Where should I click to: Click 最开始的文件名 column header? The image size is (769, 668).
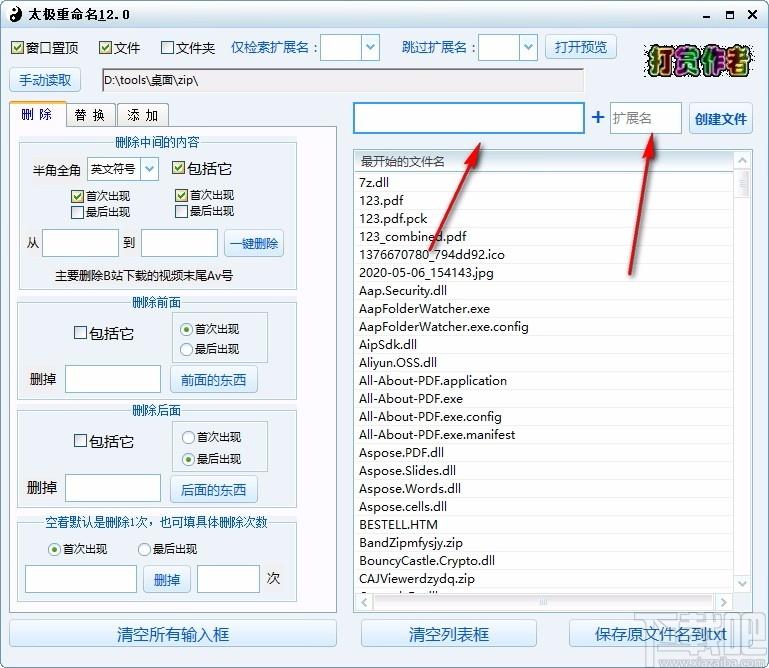pos(544,161)
